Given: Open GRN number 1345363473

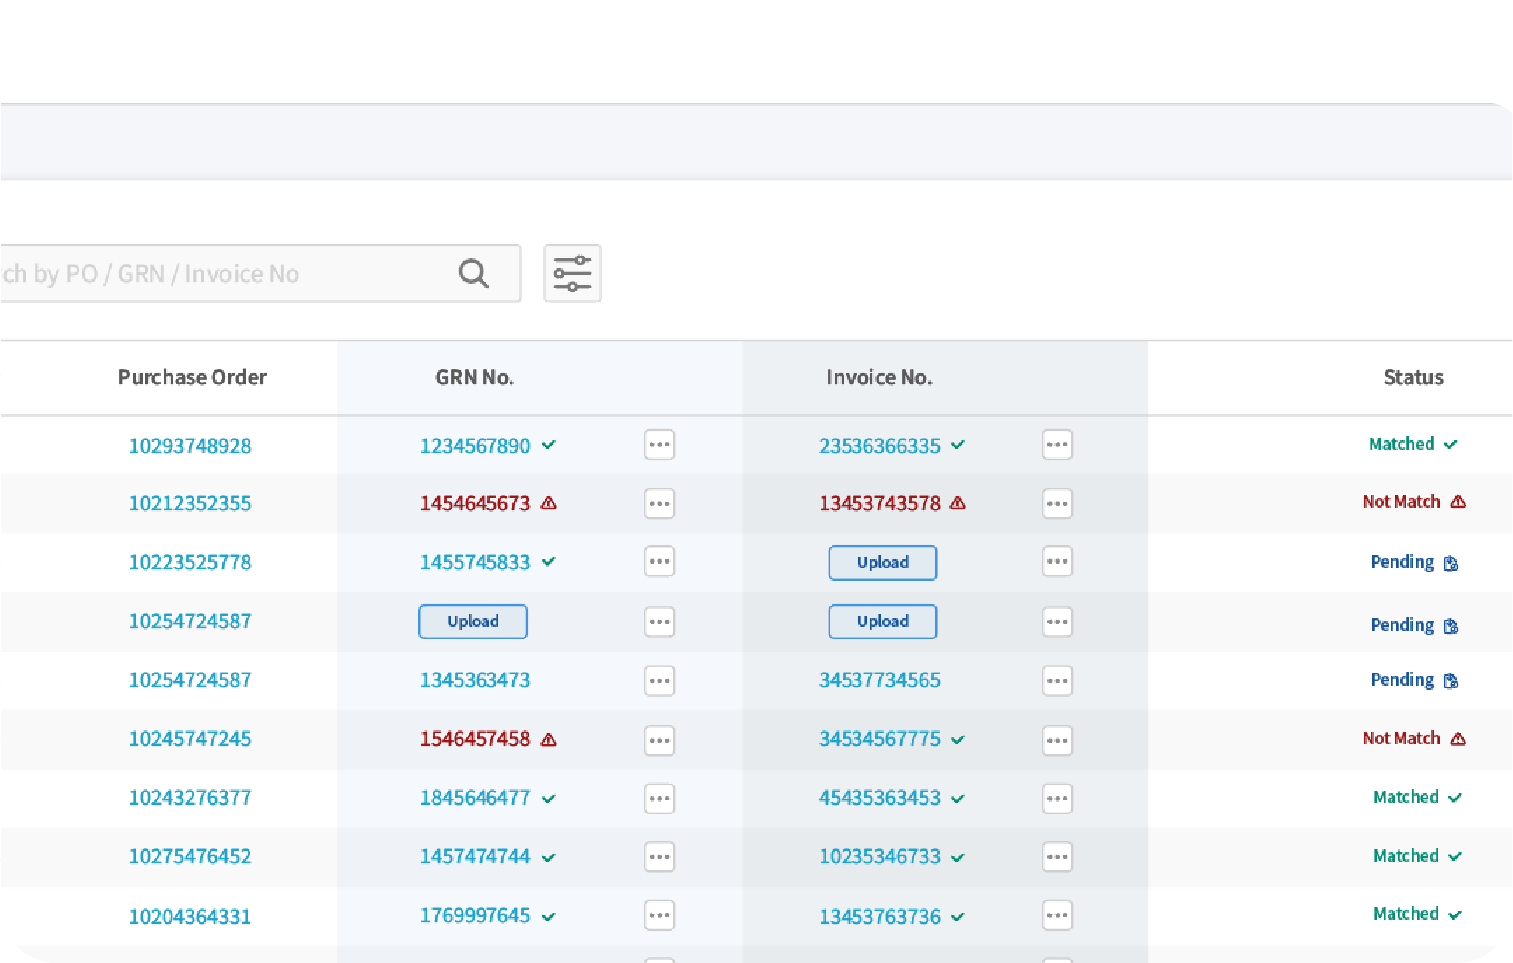Looking at the screenshot, I should 475,680.
